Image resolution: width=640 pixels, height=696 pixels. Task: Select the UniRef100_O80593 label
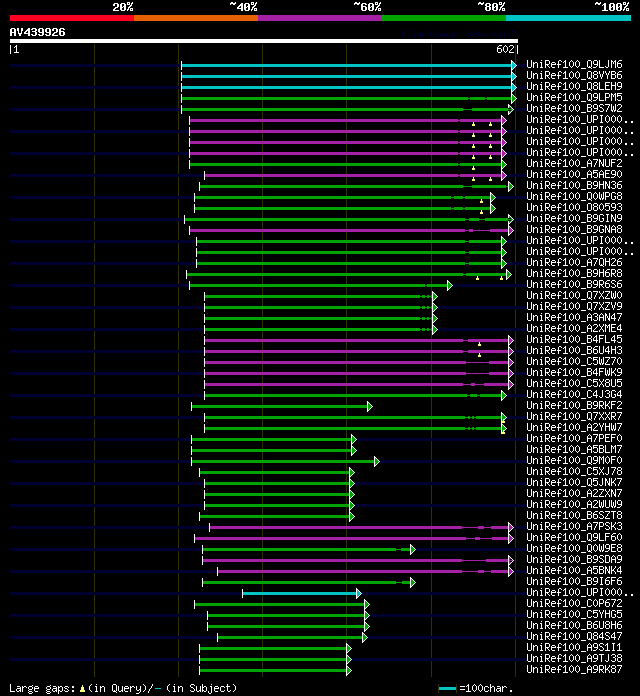[x=574, y=207]
